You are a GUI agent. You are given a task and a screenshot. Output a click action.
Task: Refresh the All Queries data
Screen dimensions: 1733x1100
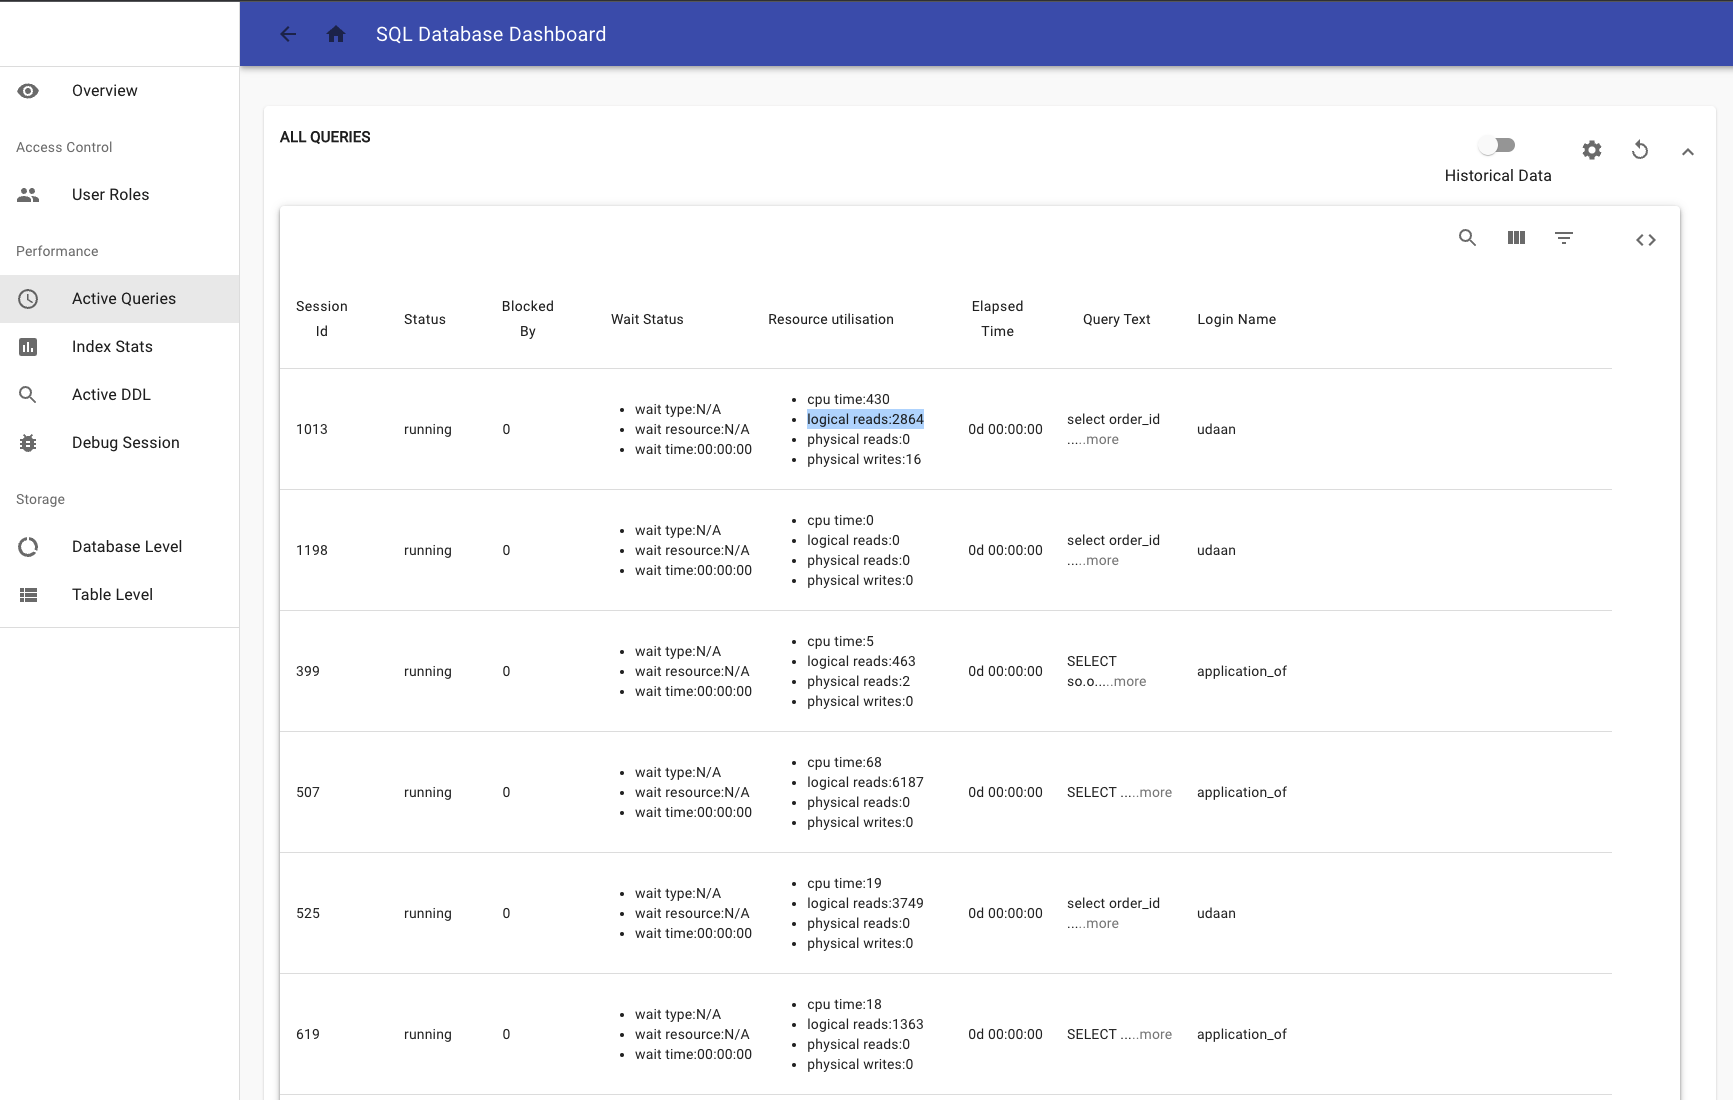[1640, 150]
